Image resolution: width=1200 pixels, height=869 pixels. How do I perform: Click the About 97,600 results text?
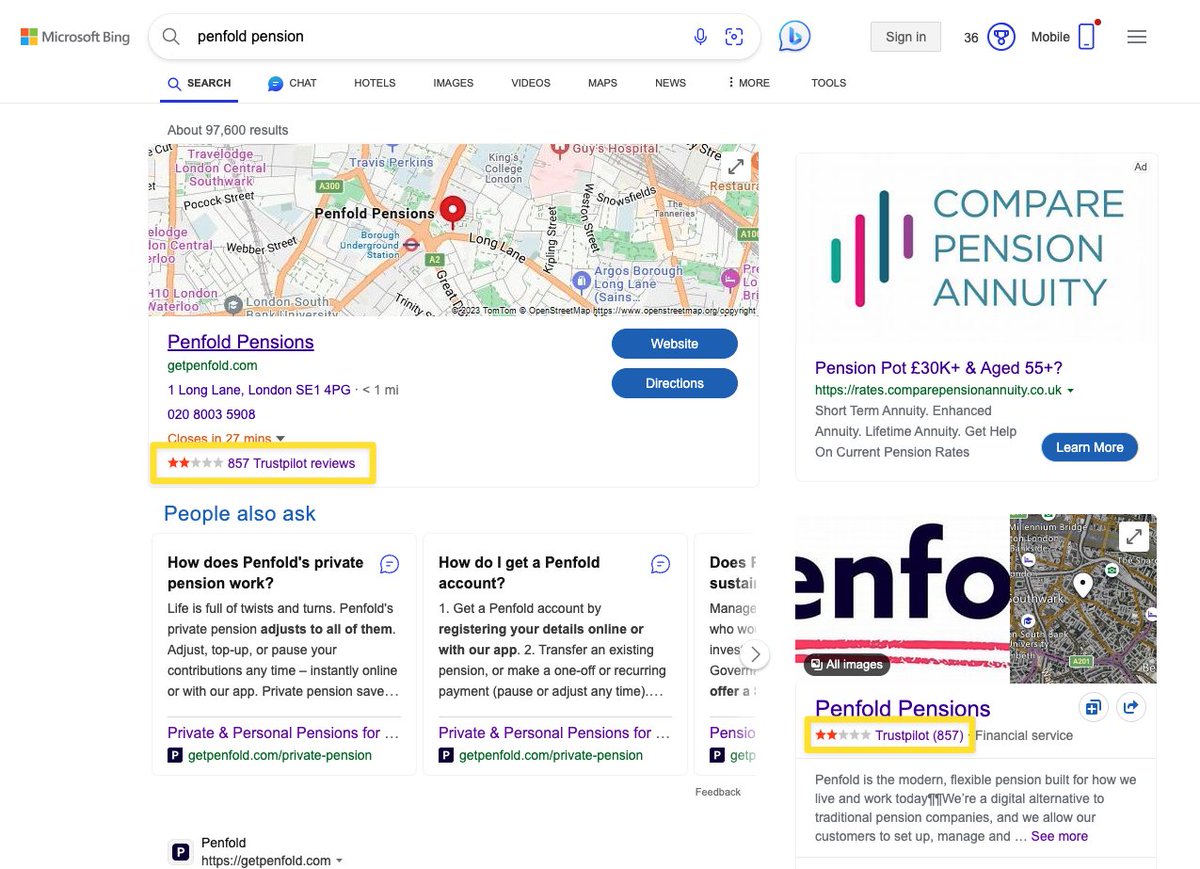[x=228, y=130]
